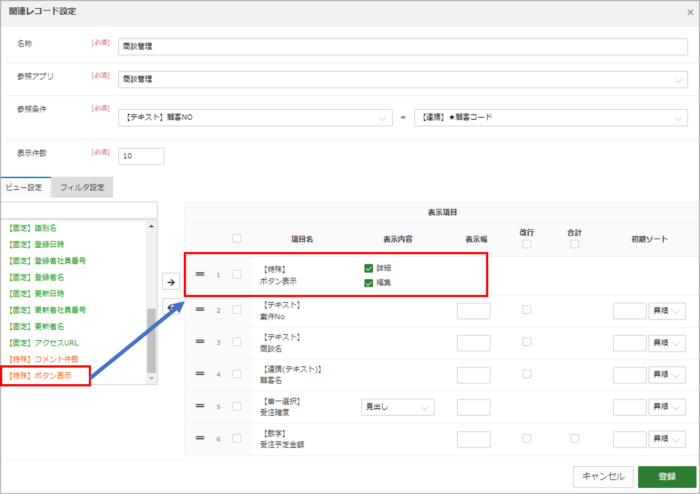Open the 参照アプリ dropdown
The height and width of the screenshot is (494, 700).
click(x=403, y=79)
